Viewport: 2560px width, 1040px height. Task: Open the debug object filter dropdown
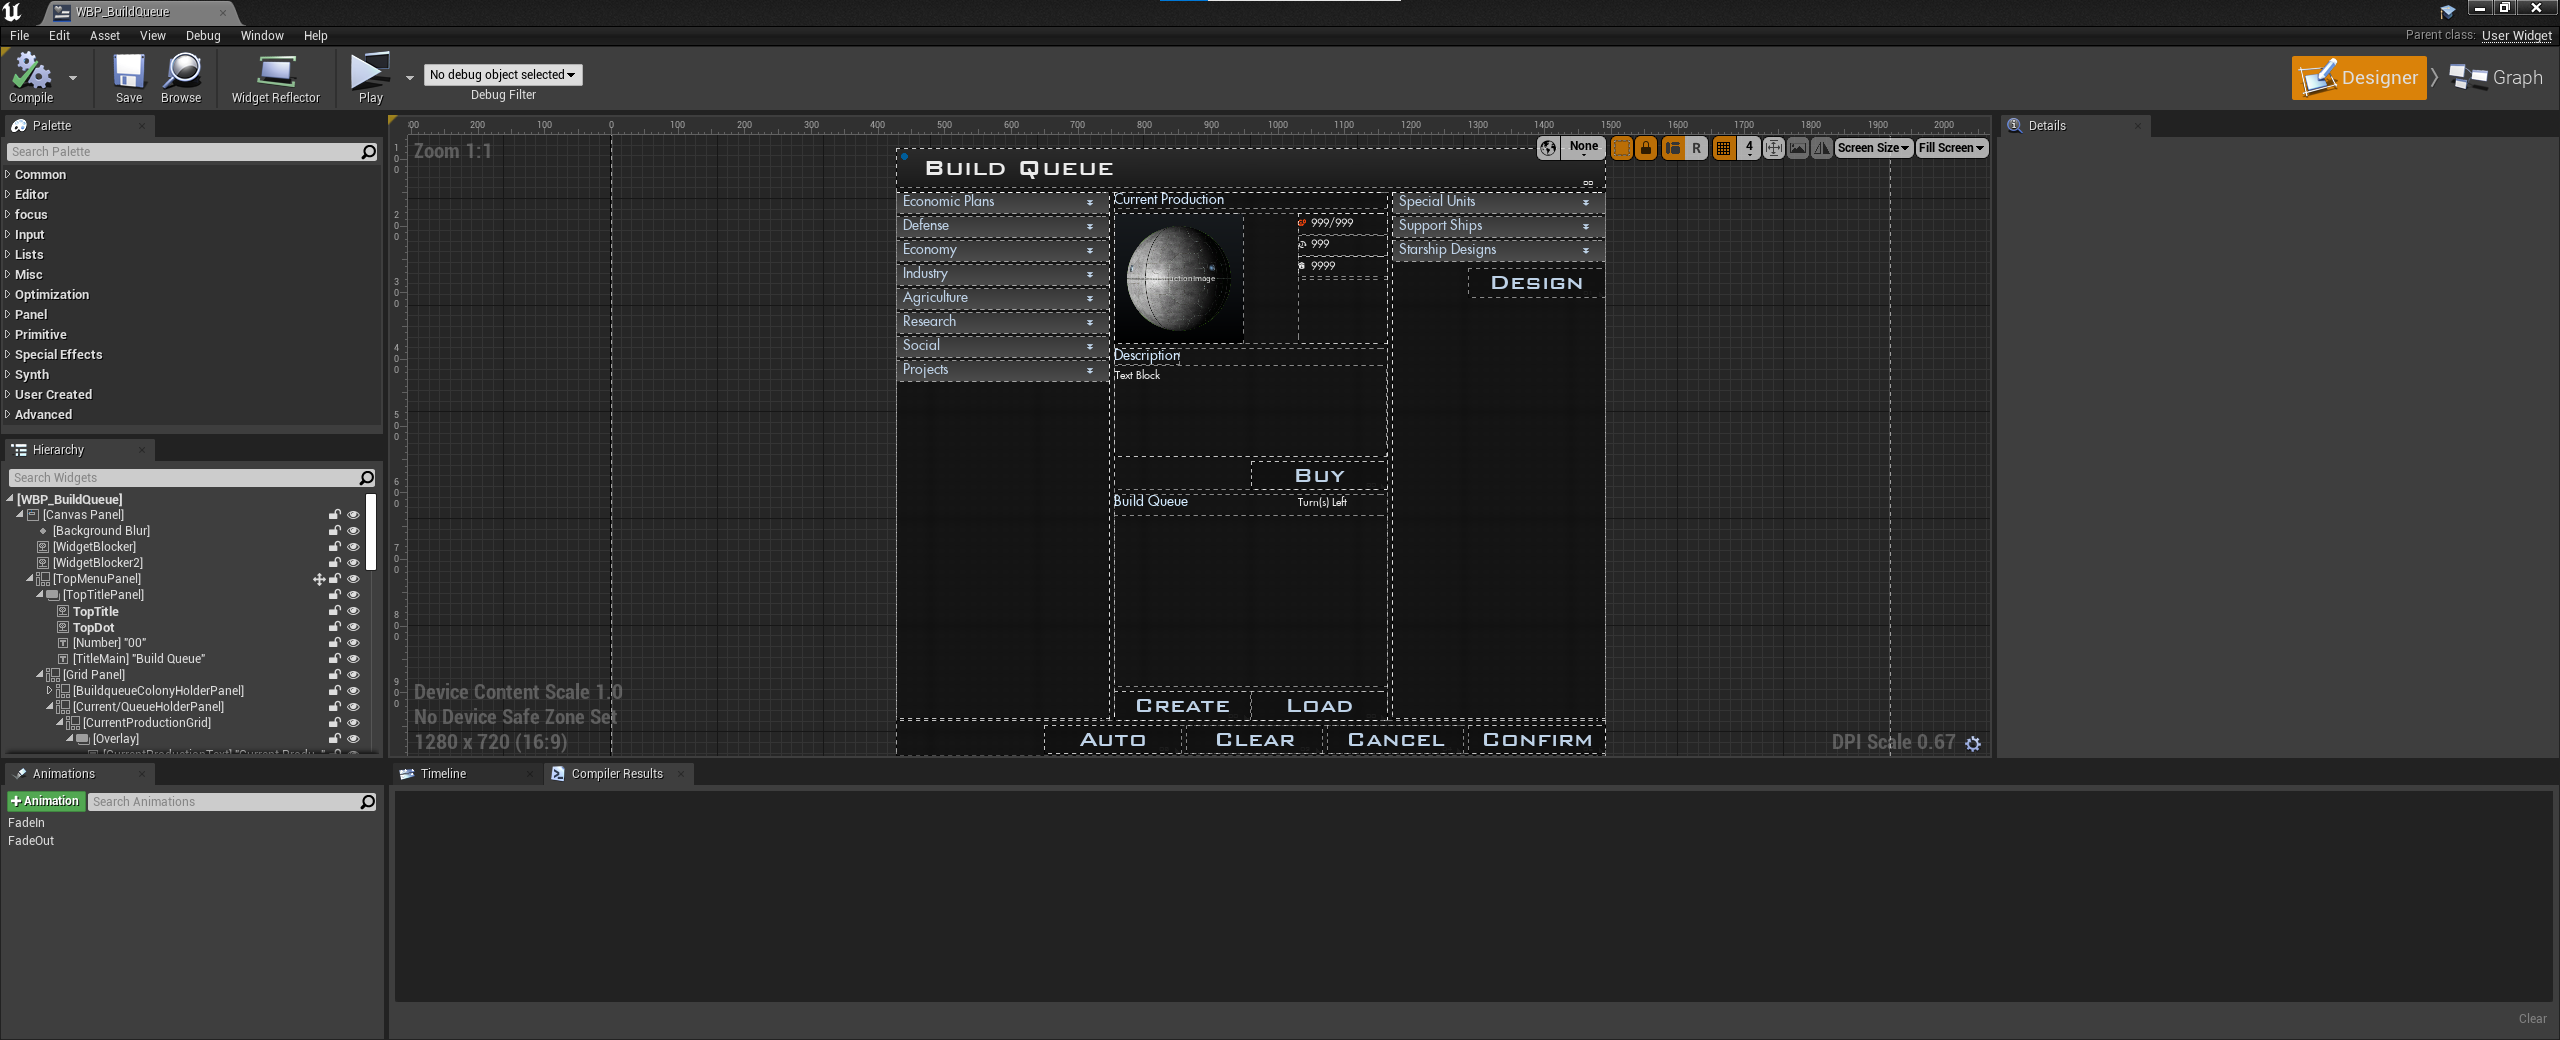502,75
